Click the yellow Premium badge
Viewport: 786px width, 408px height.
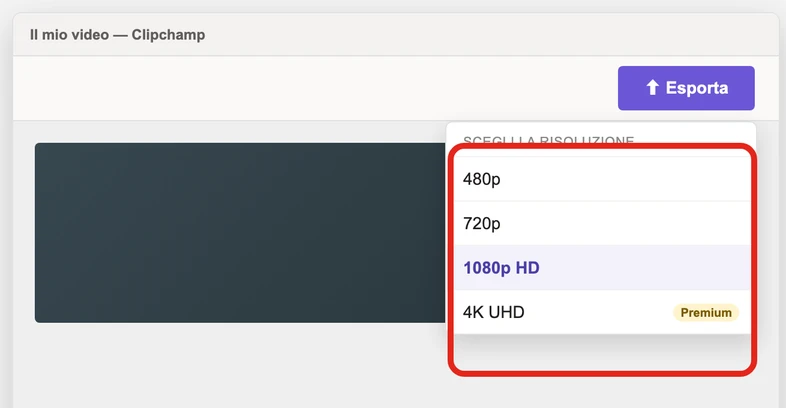[x=706, y=313]
